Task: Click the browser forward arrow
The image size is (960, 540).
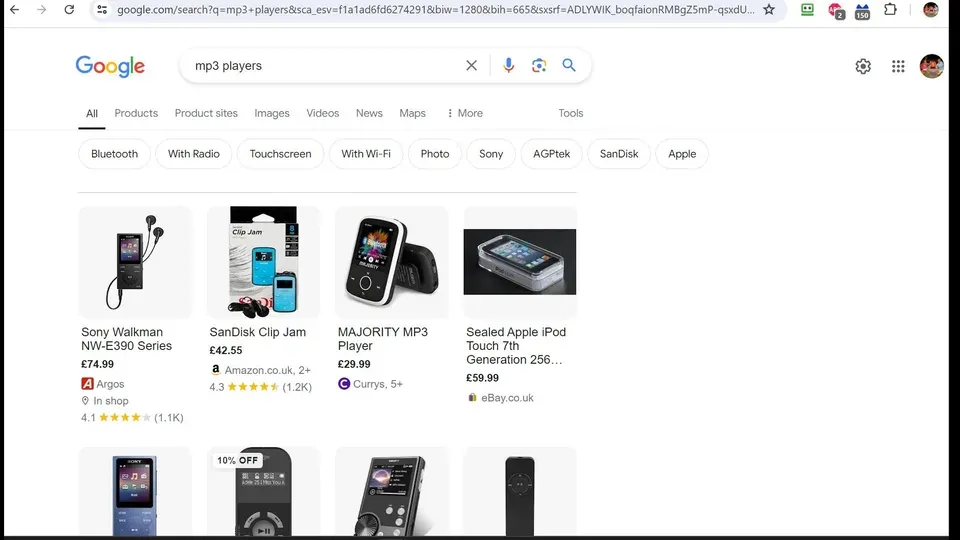Action: pyautogui.click(x=42, y=10)
